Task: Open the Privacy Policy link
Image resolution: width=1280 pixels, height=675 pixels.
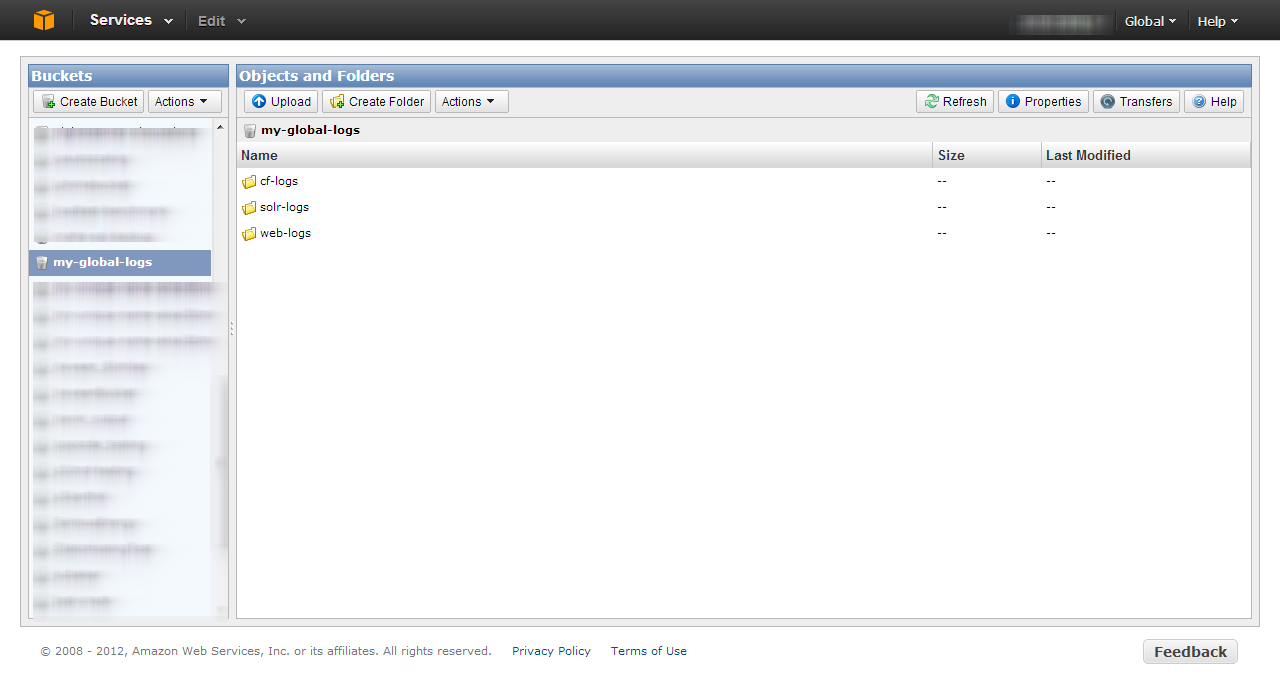Action: (551, 651)
